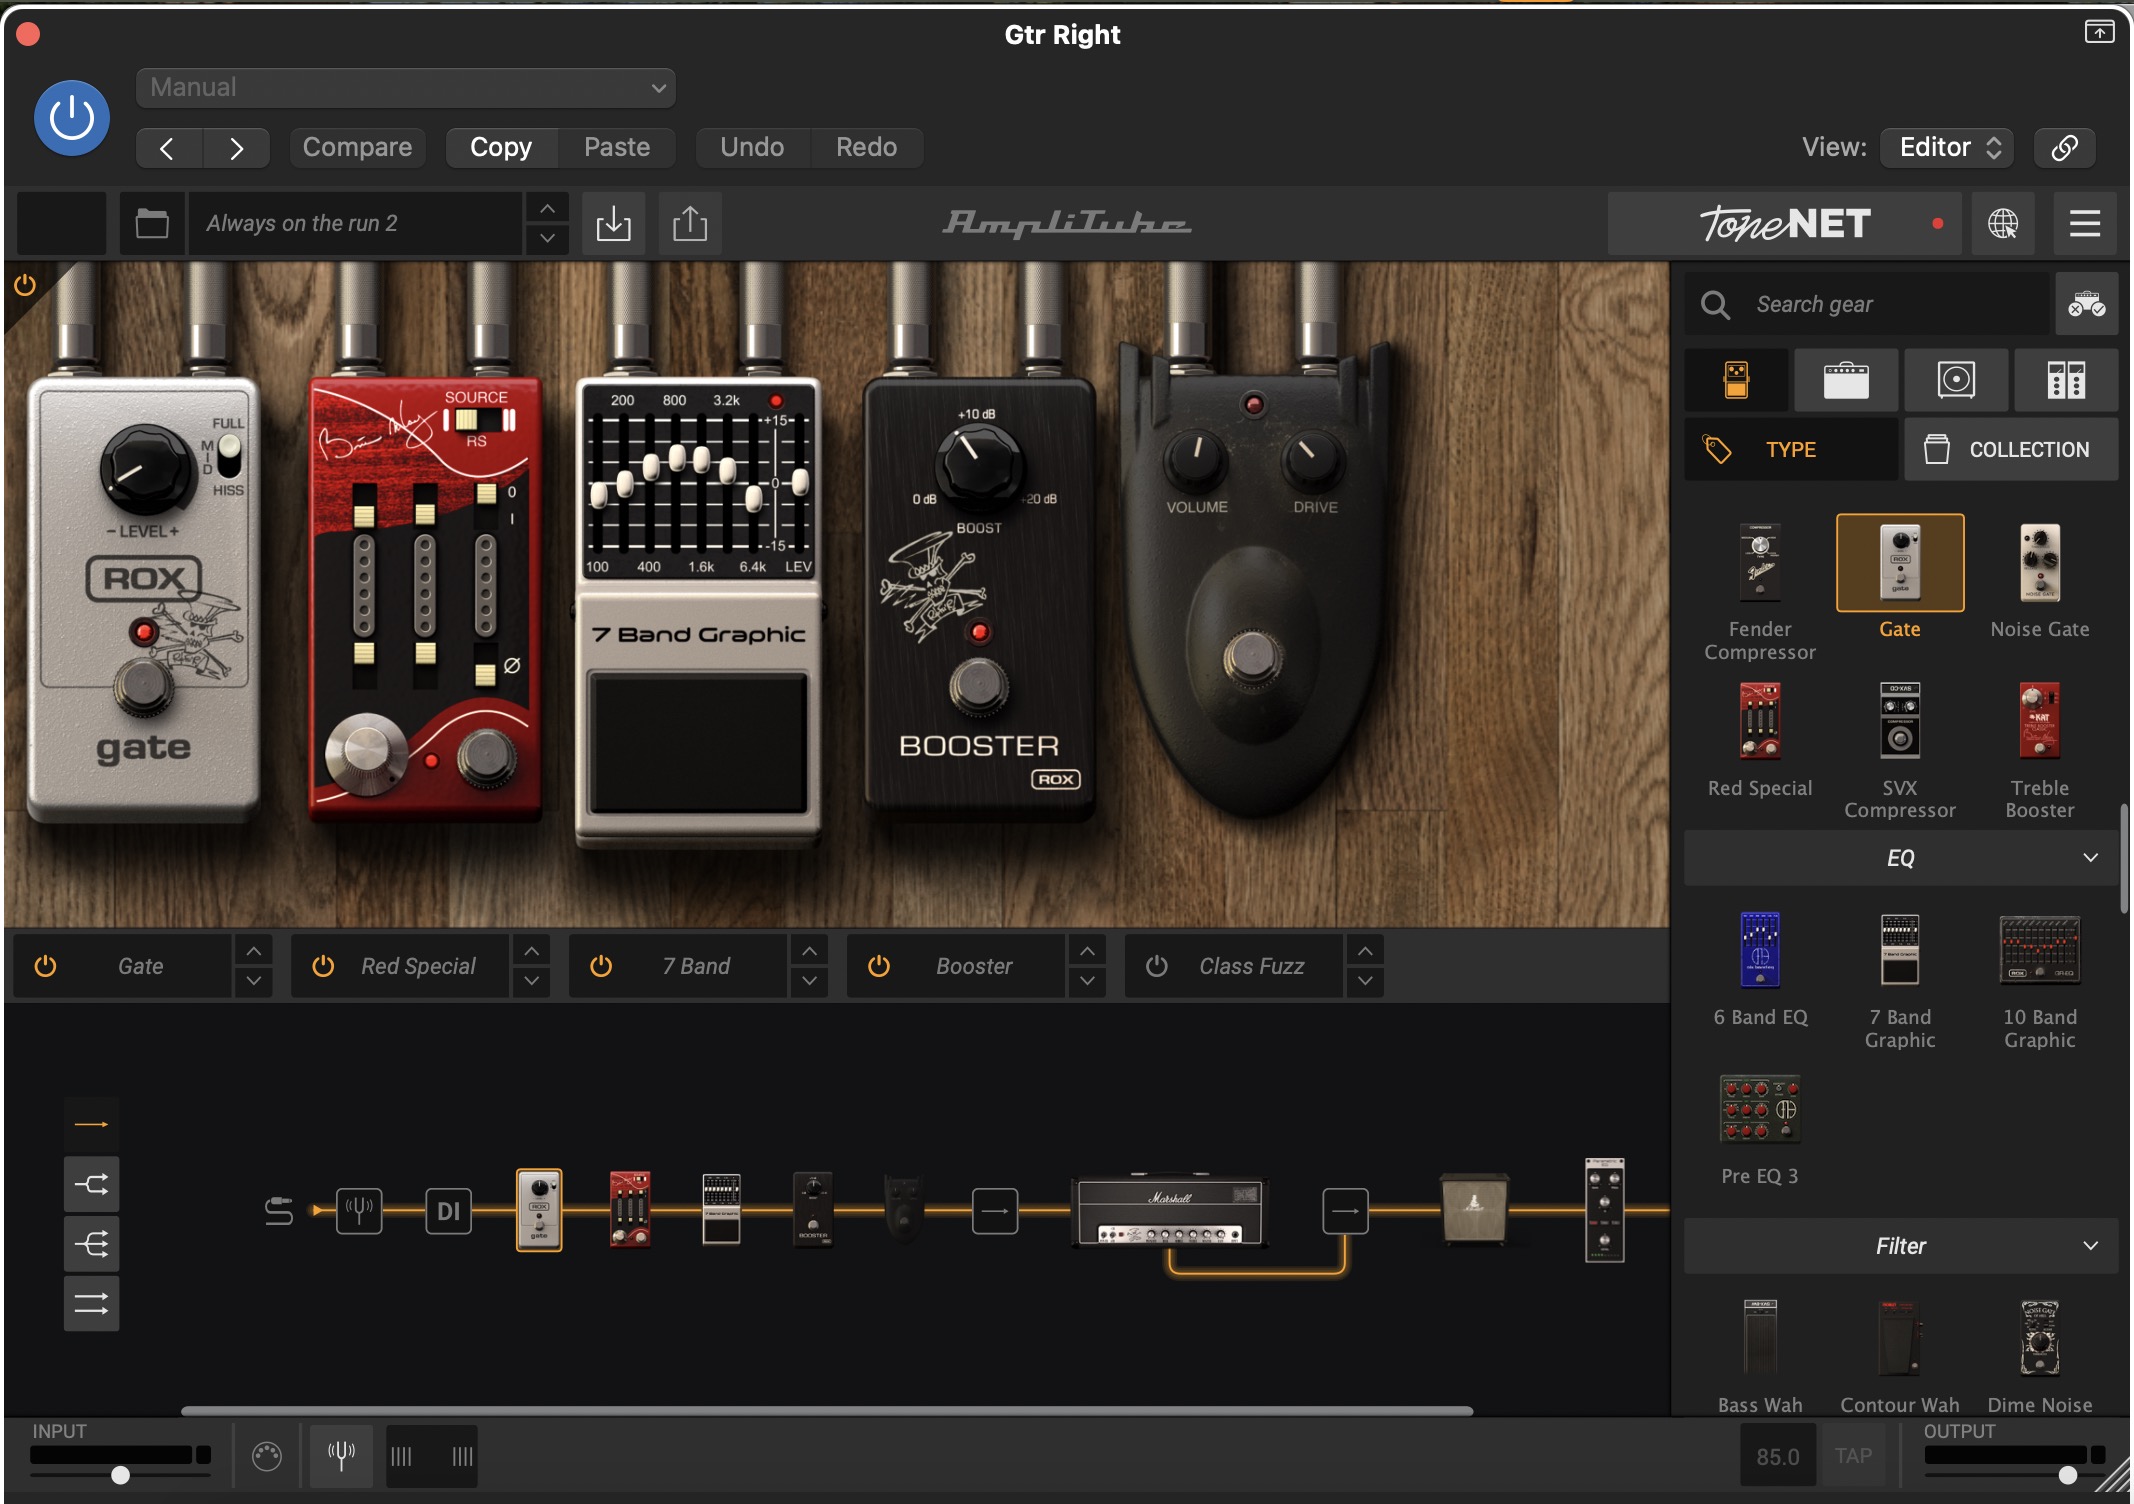
Task: Open the preset browser folder icon
Action: point(152,223)
